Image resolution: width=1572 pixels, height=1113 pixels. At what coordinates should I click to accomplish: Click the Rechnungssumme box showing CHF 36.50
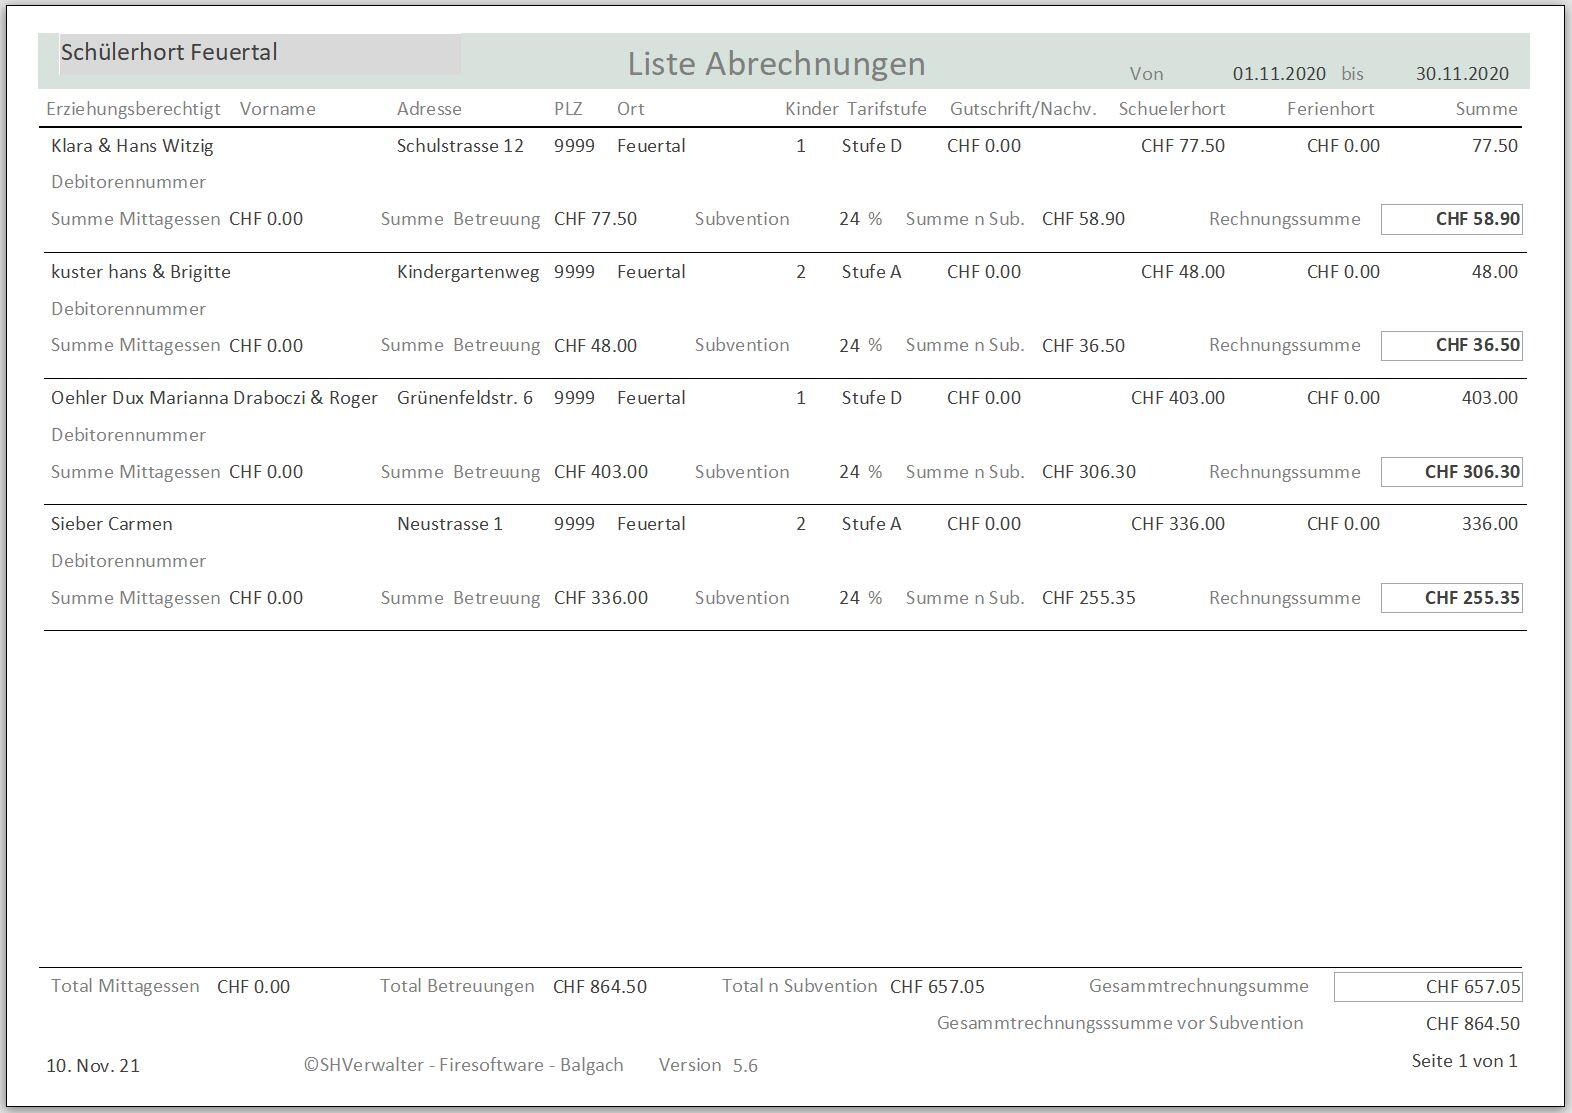[x=1451, y=345]
